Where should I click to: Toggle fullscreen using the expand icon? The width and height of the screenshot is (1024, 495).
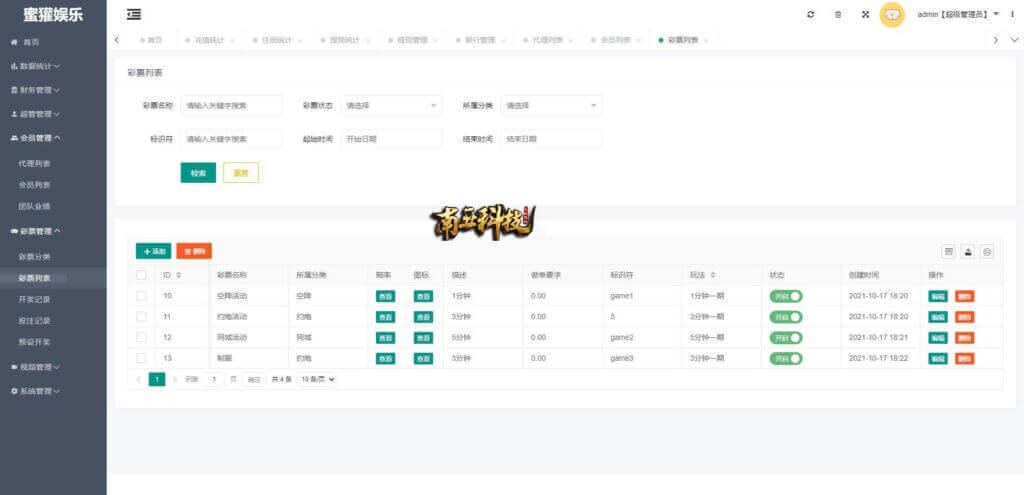point(865,14)
